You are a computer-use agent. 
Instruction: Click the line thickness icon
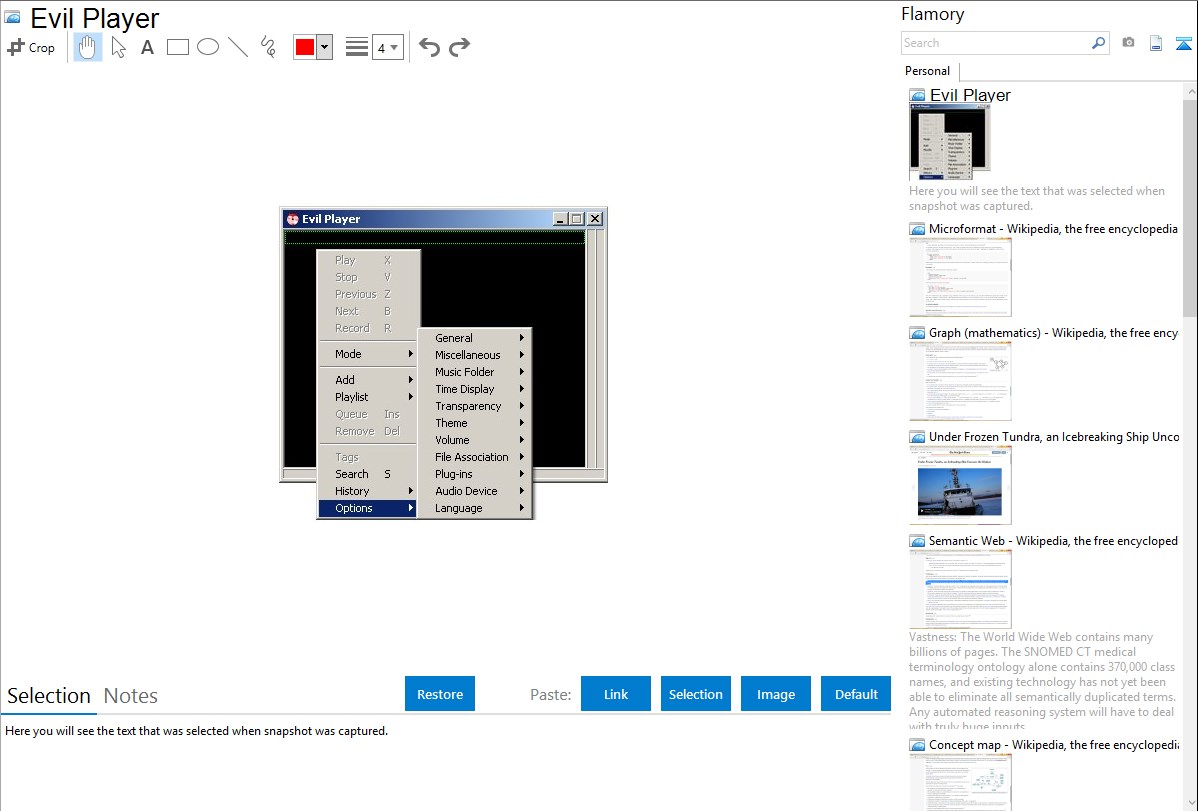(357, 47)
